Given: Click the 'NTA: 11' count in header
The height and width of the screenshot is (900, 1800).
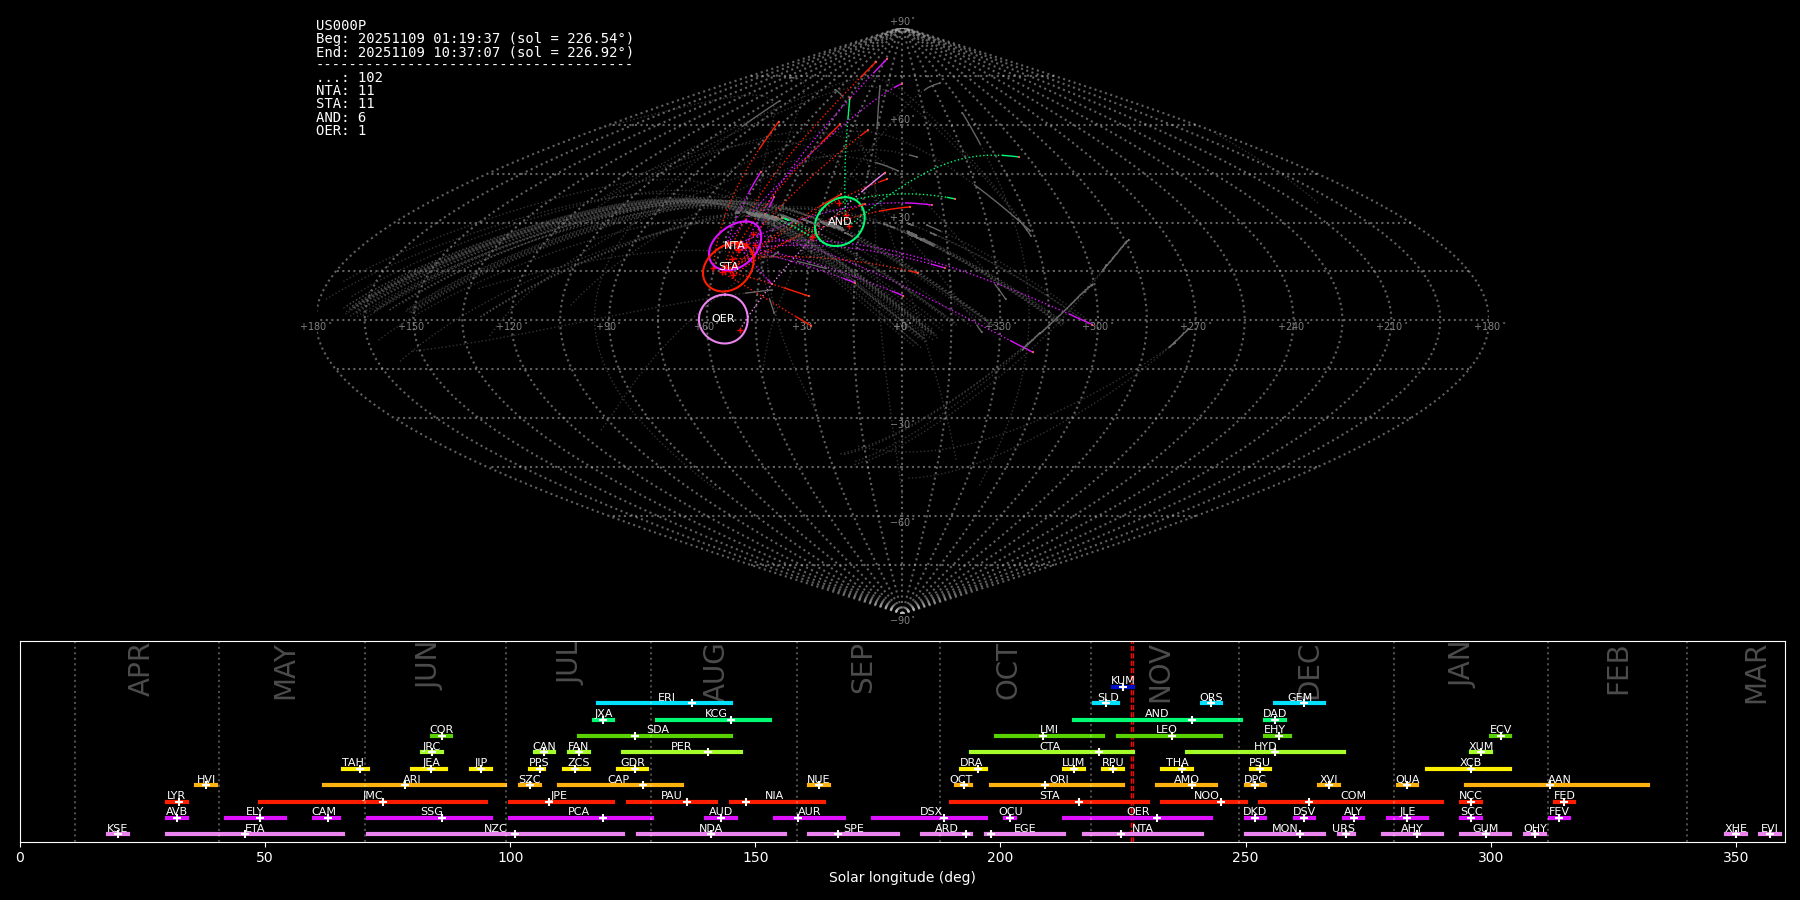Looking at the screenshot, I should pos(345,91).
